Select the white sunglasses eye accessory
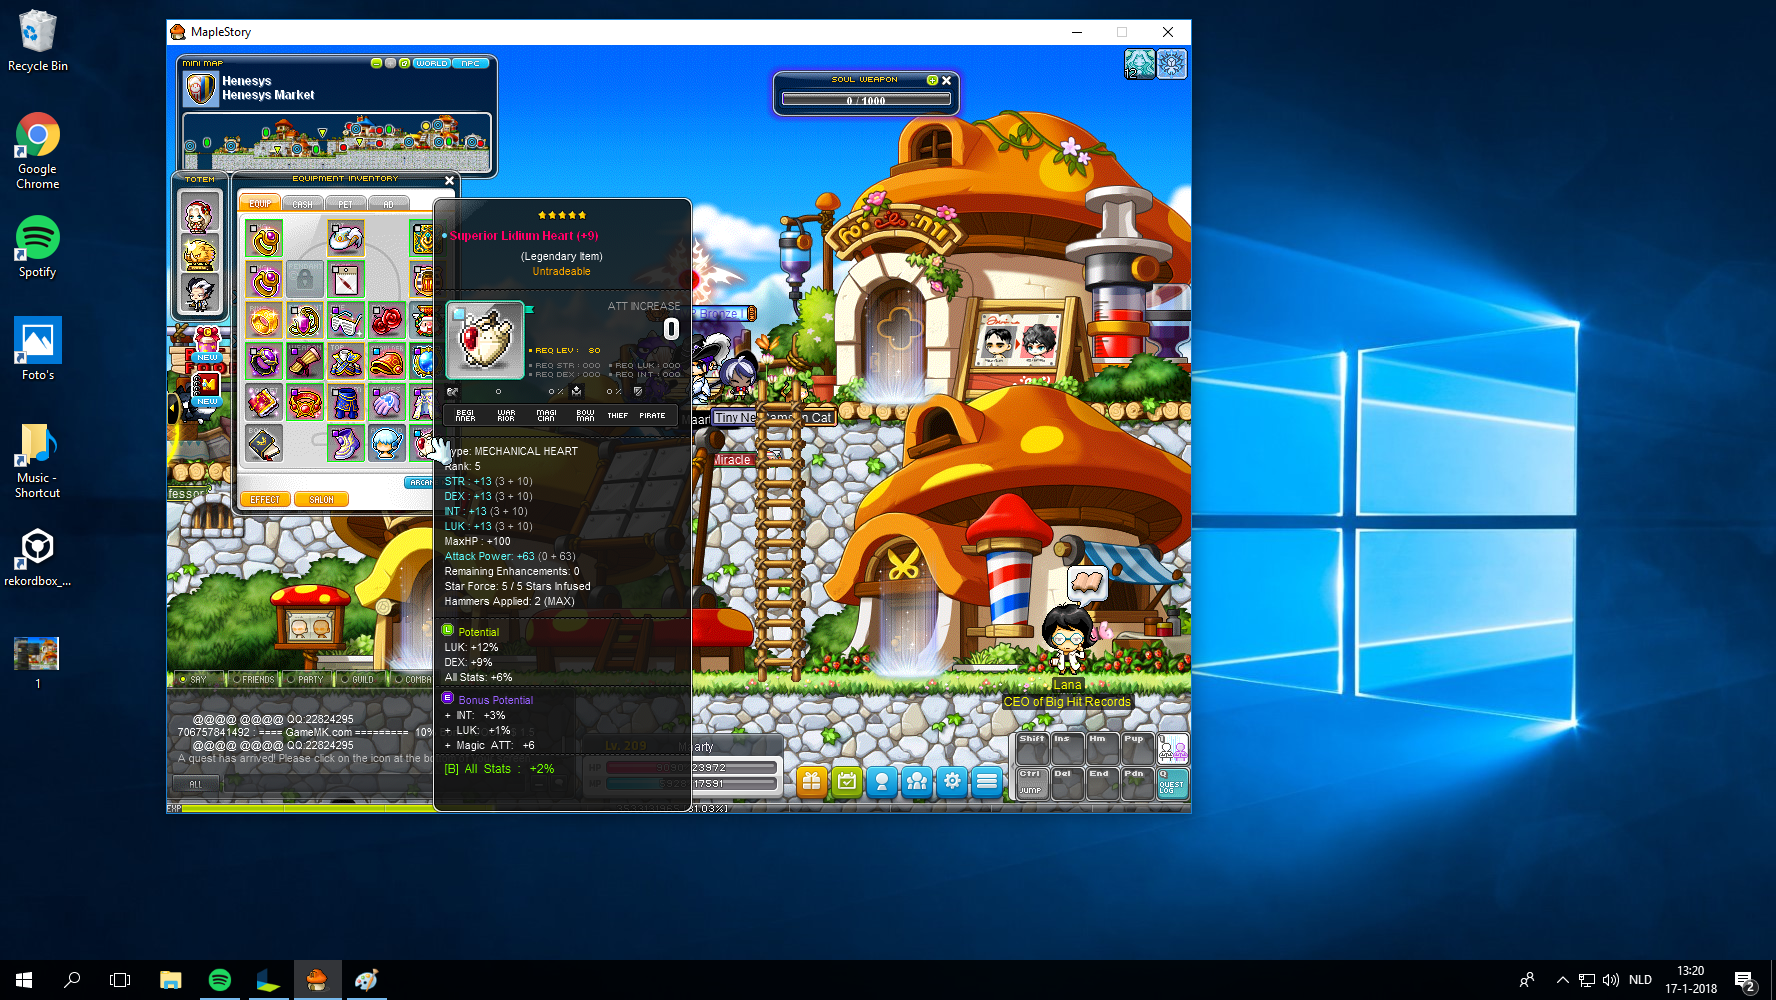1776x1000 pixels. pos(346,321)
